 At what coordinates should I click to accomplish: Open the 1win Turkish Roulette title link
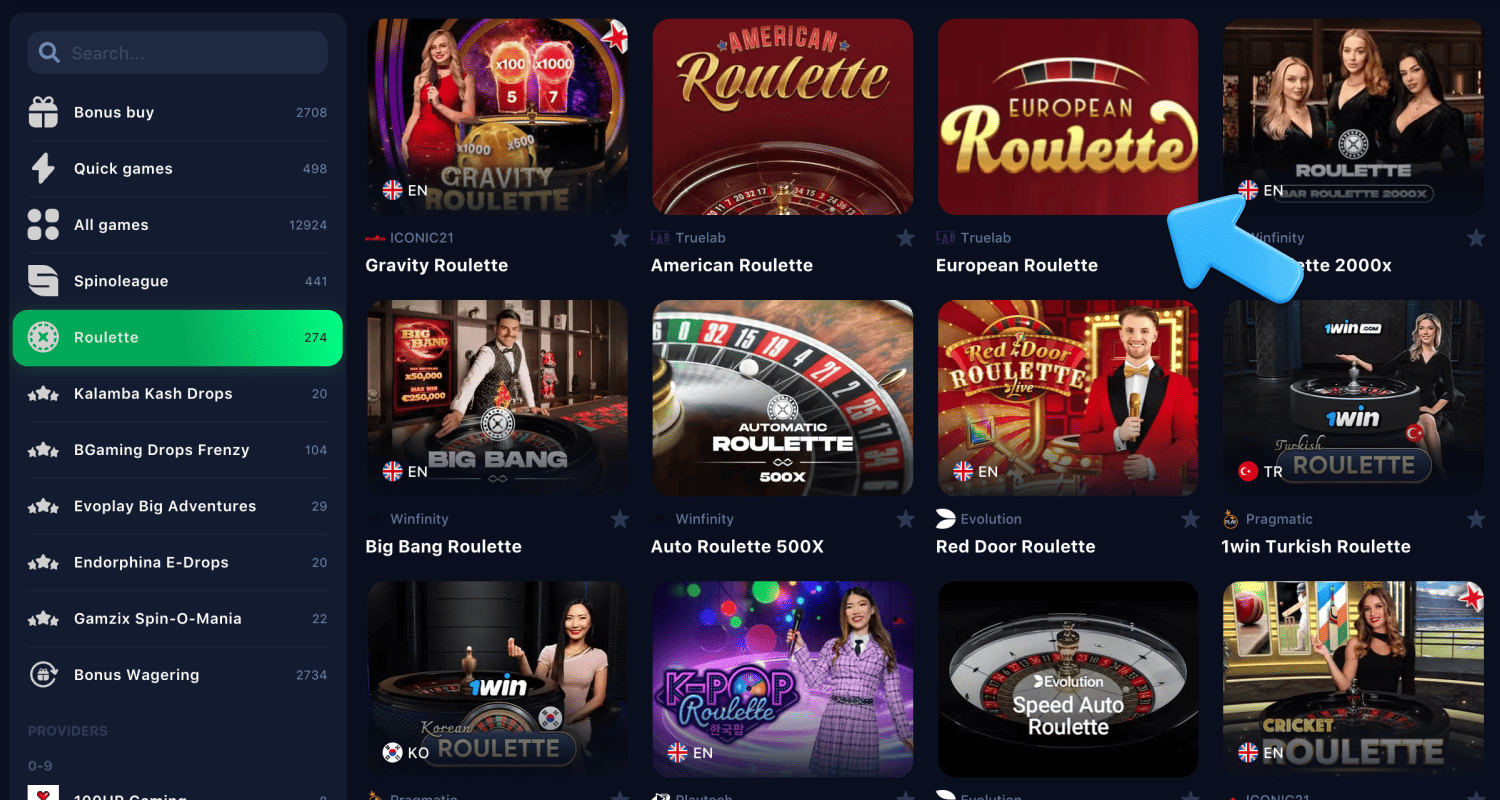[1316, 546]
